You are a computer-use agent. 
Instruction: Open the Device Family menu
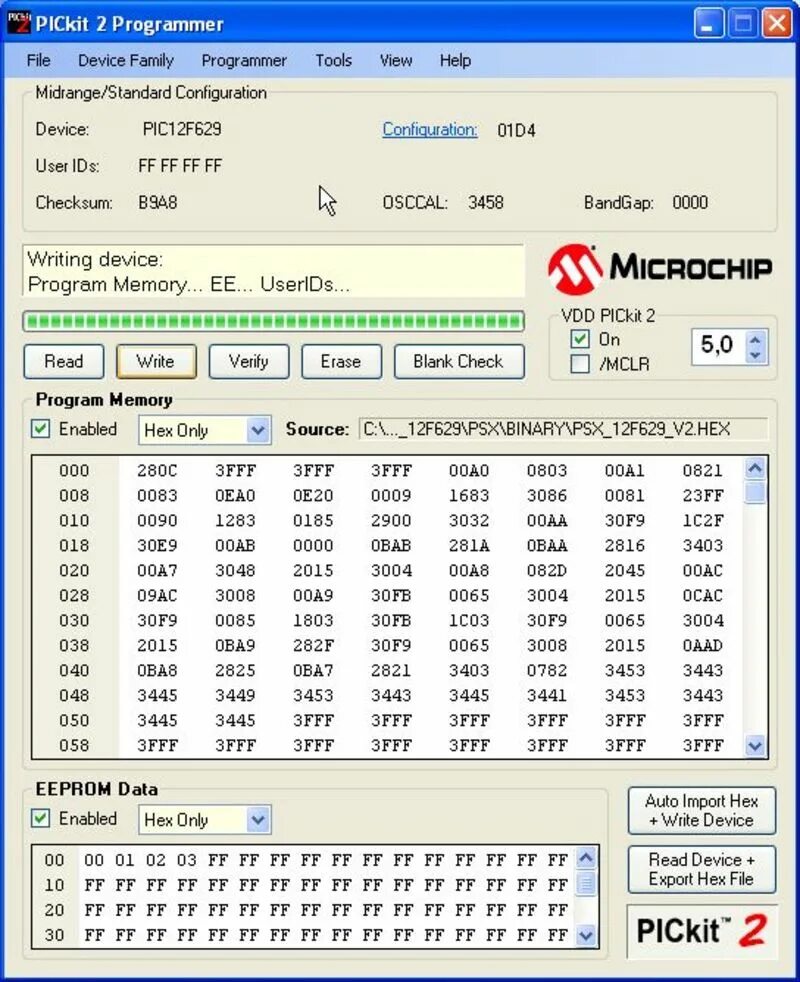[125, 60]
